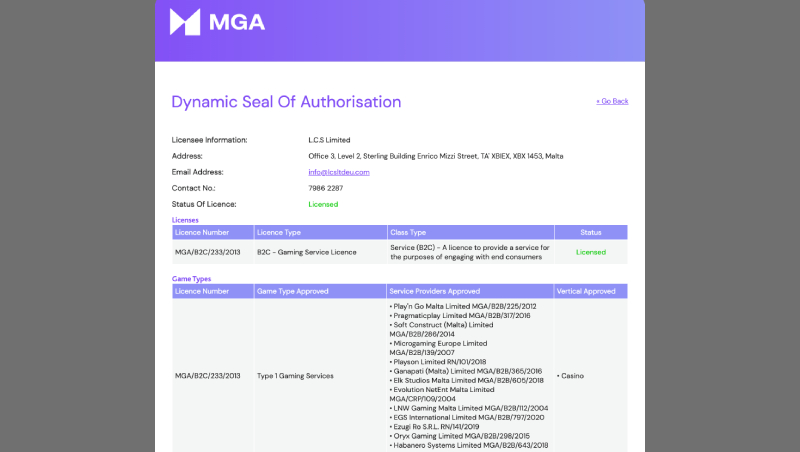The height and width of the screenshot is (452, 800).
Task: Select the Pragmaticplay Limited provider entry
Action: click(460, 315)
